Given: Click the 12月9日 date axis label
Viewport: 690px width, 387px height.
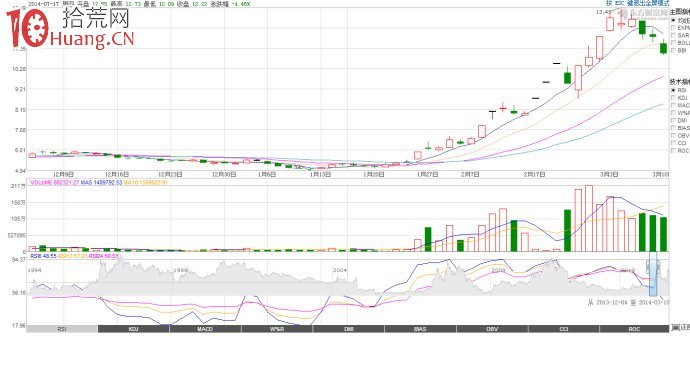Looking at the screenshot, I should tap(63, 174).
